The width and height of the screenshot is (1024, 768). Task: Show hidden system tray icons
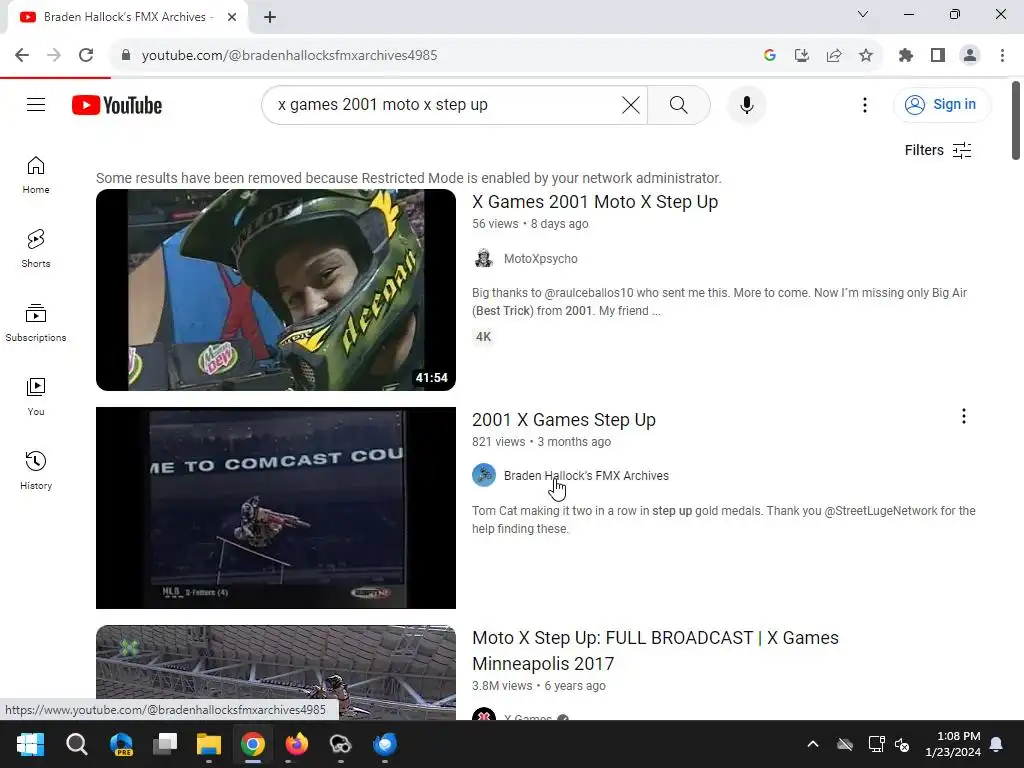point(812,744)
